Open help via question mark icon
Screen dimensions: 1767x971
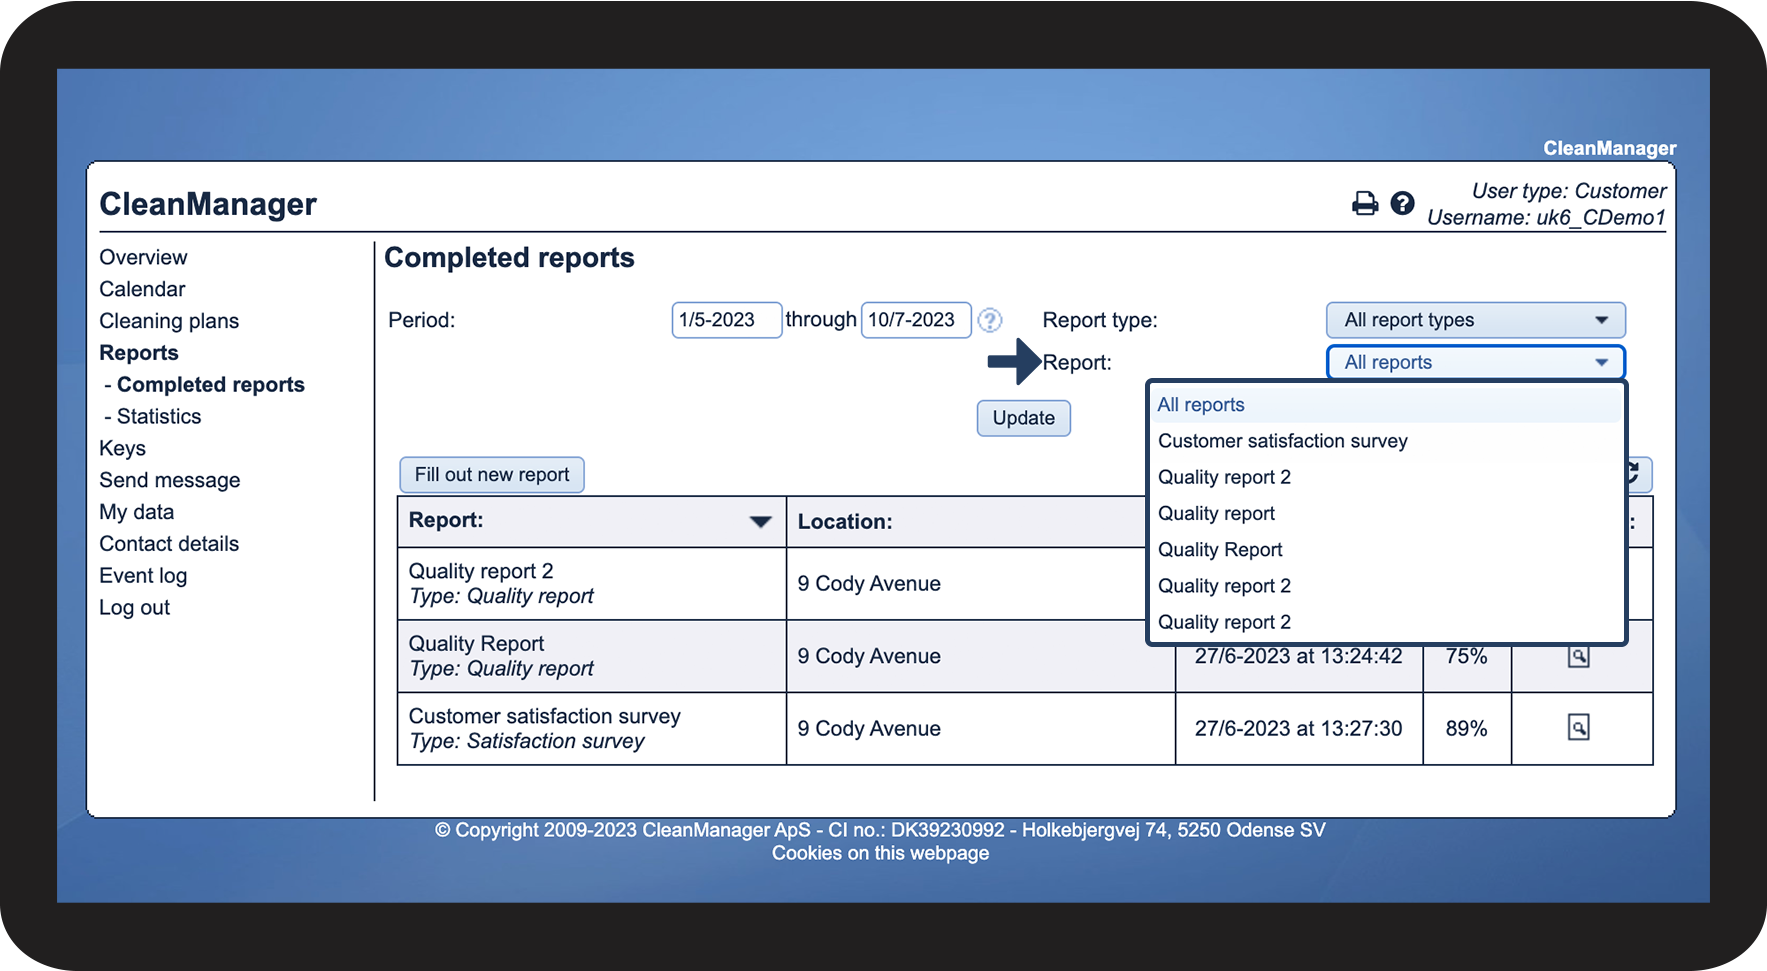coord(1402,204)
